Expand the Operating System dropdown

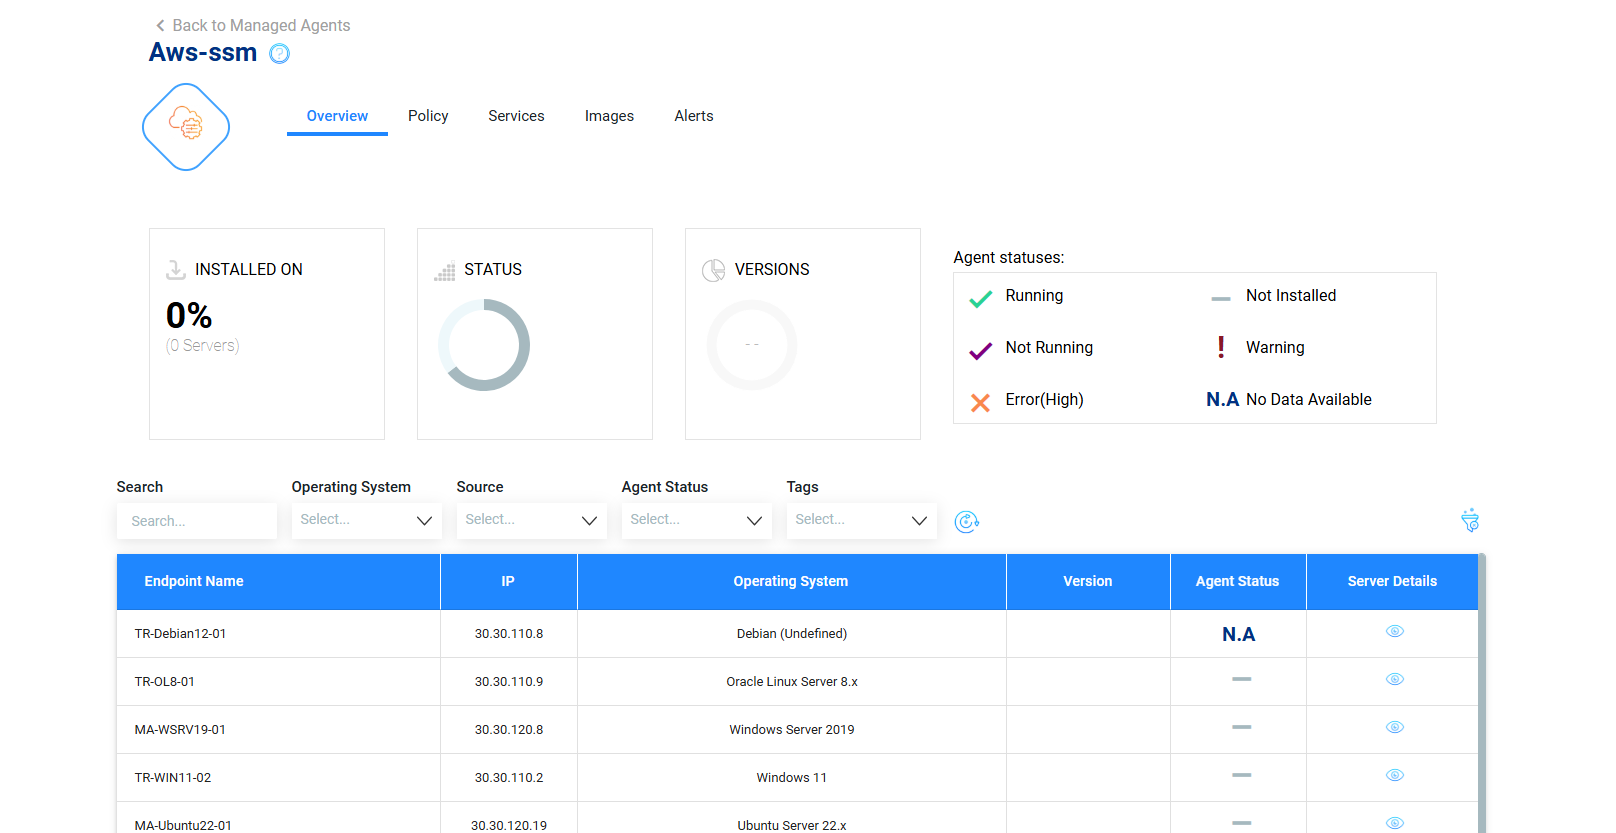366,520
